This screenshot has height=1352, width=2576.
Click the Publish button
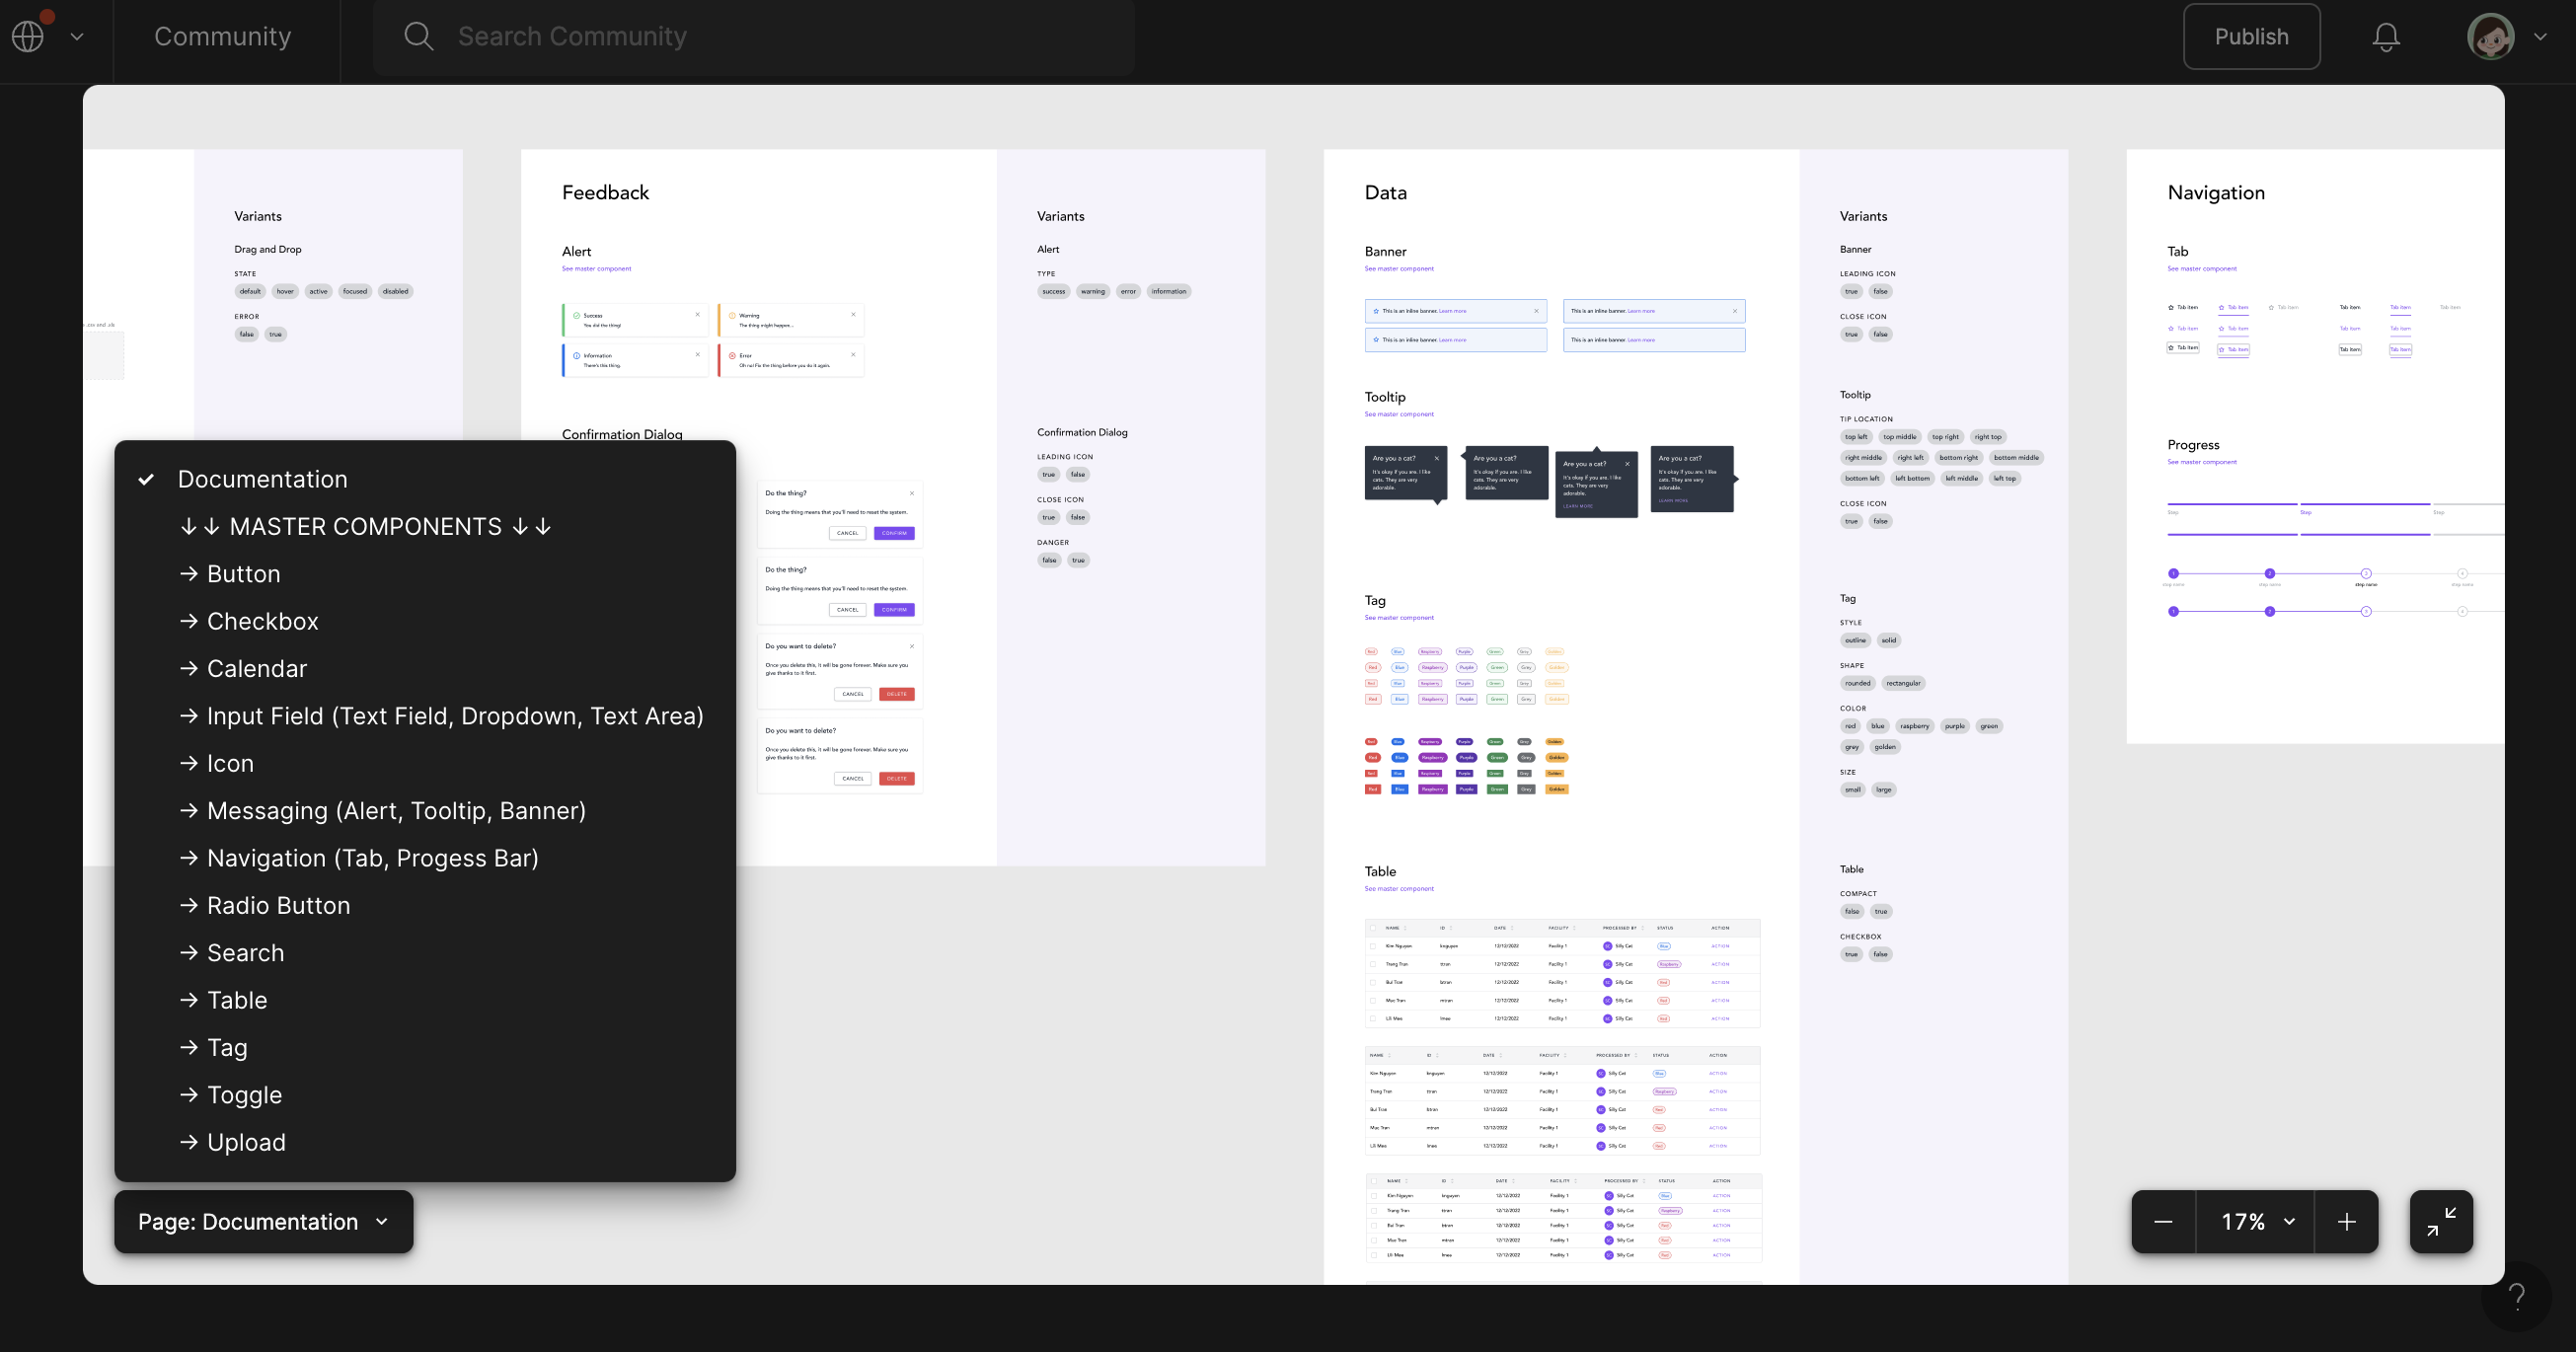tap(2251, 36)
